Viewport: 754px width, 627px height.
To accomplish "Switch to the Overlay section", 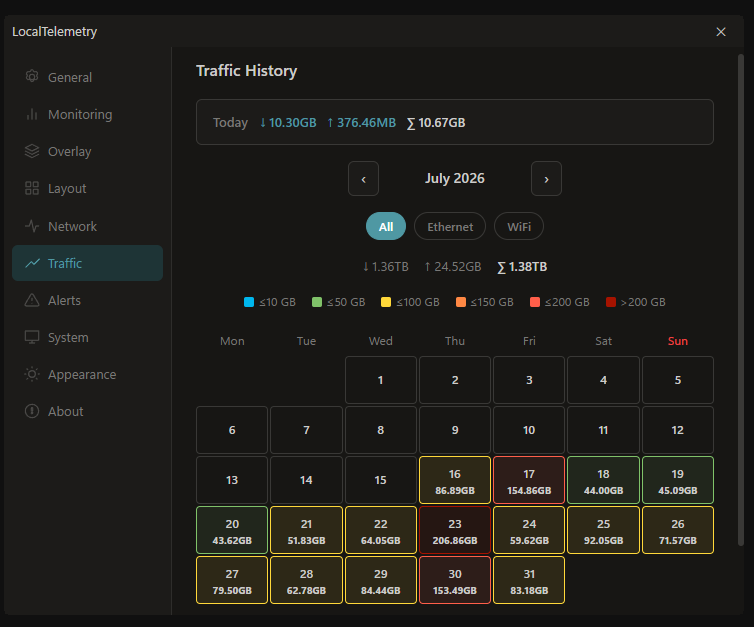I will [x=88, y=151].
